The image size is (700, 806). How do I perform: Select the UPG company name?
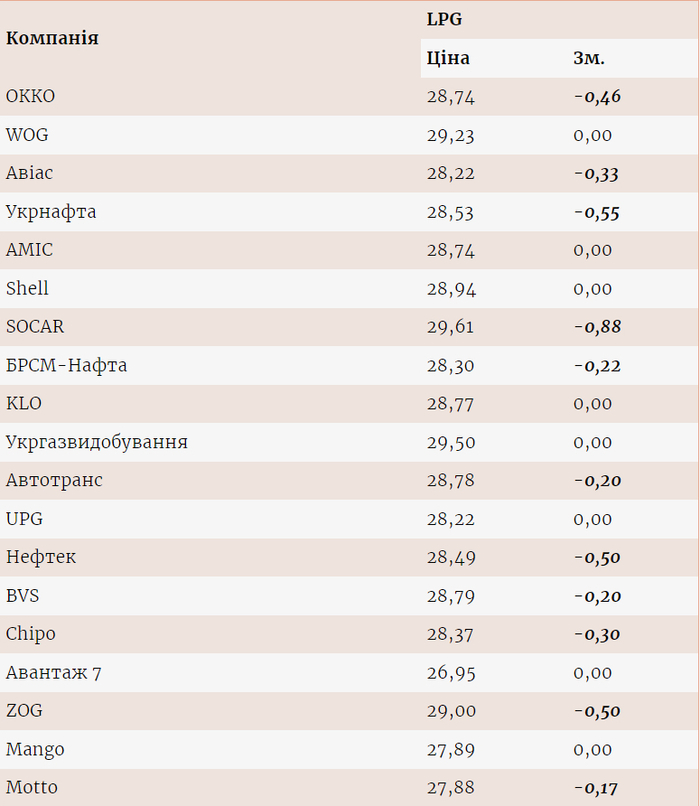click(x=25, y=519)
